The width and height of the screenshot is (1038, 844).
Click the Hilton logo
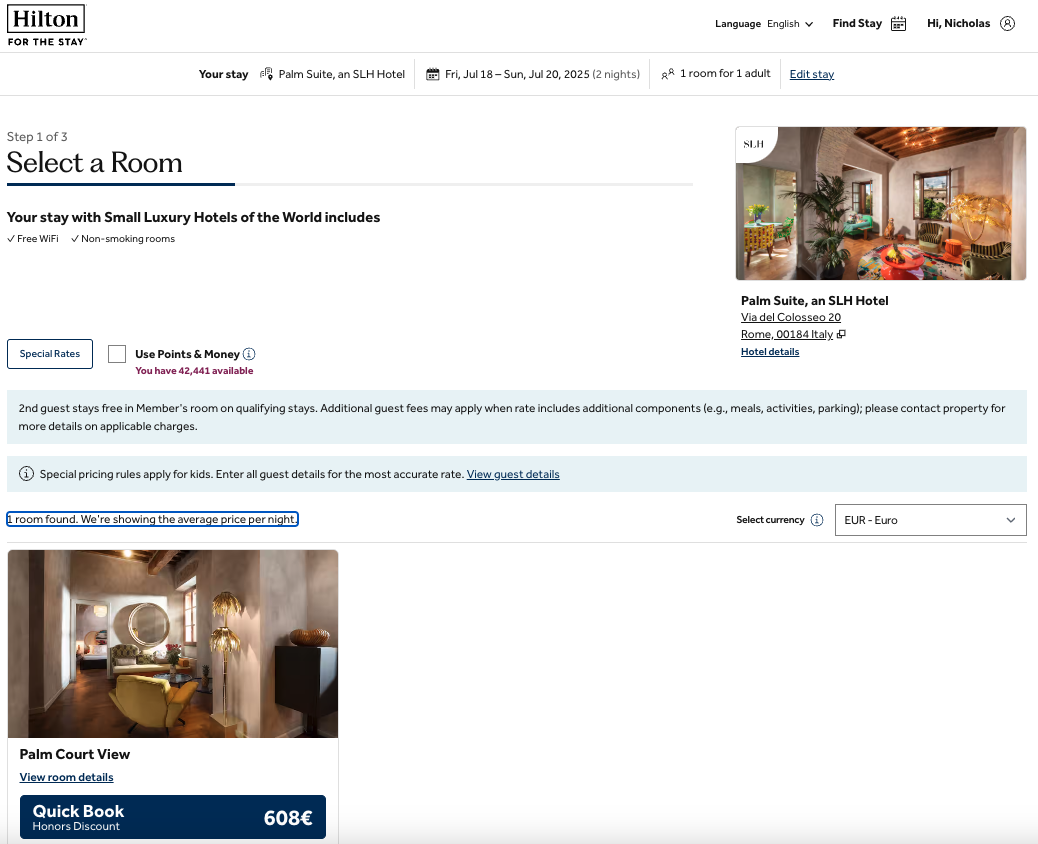click(46, 25)
